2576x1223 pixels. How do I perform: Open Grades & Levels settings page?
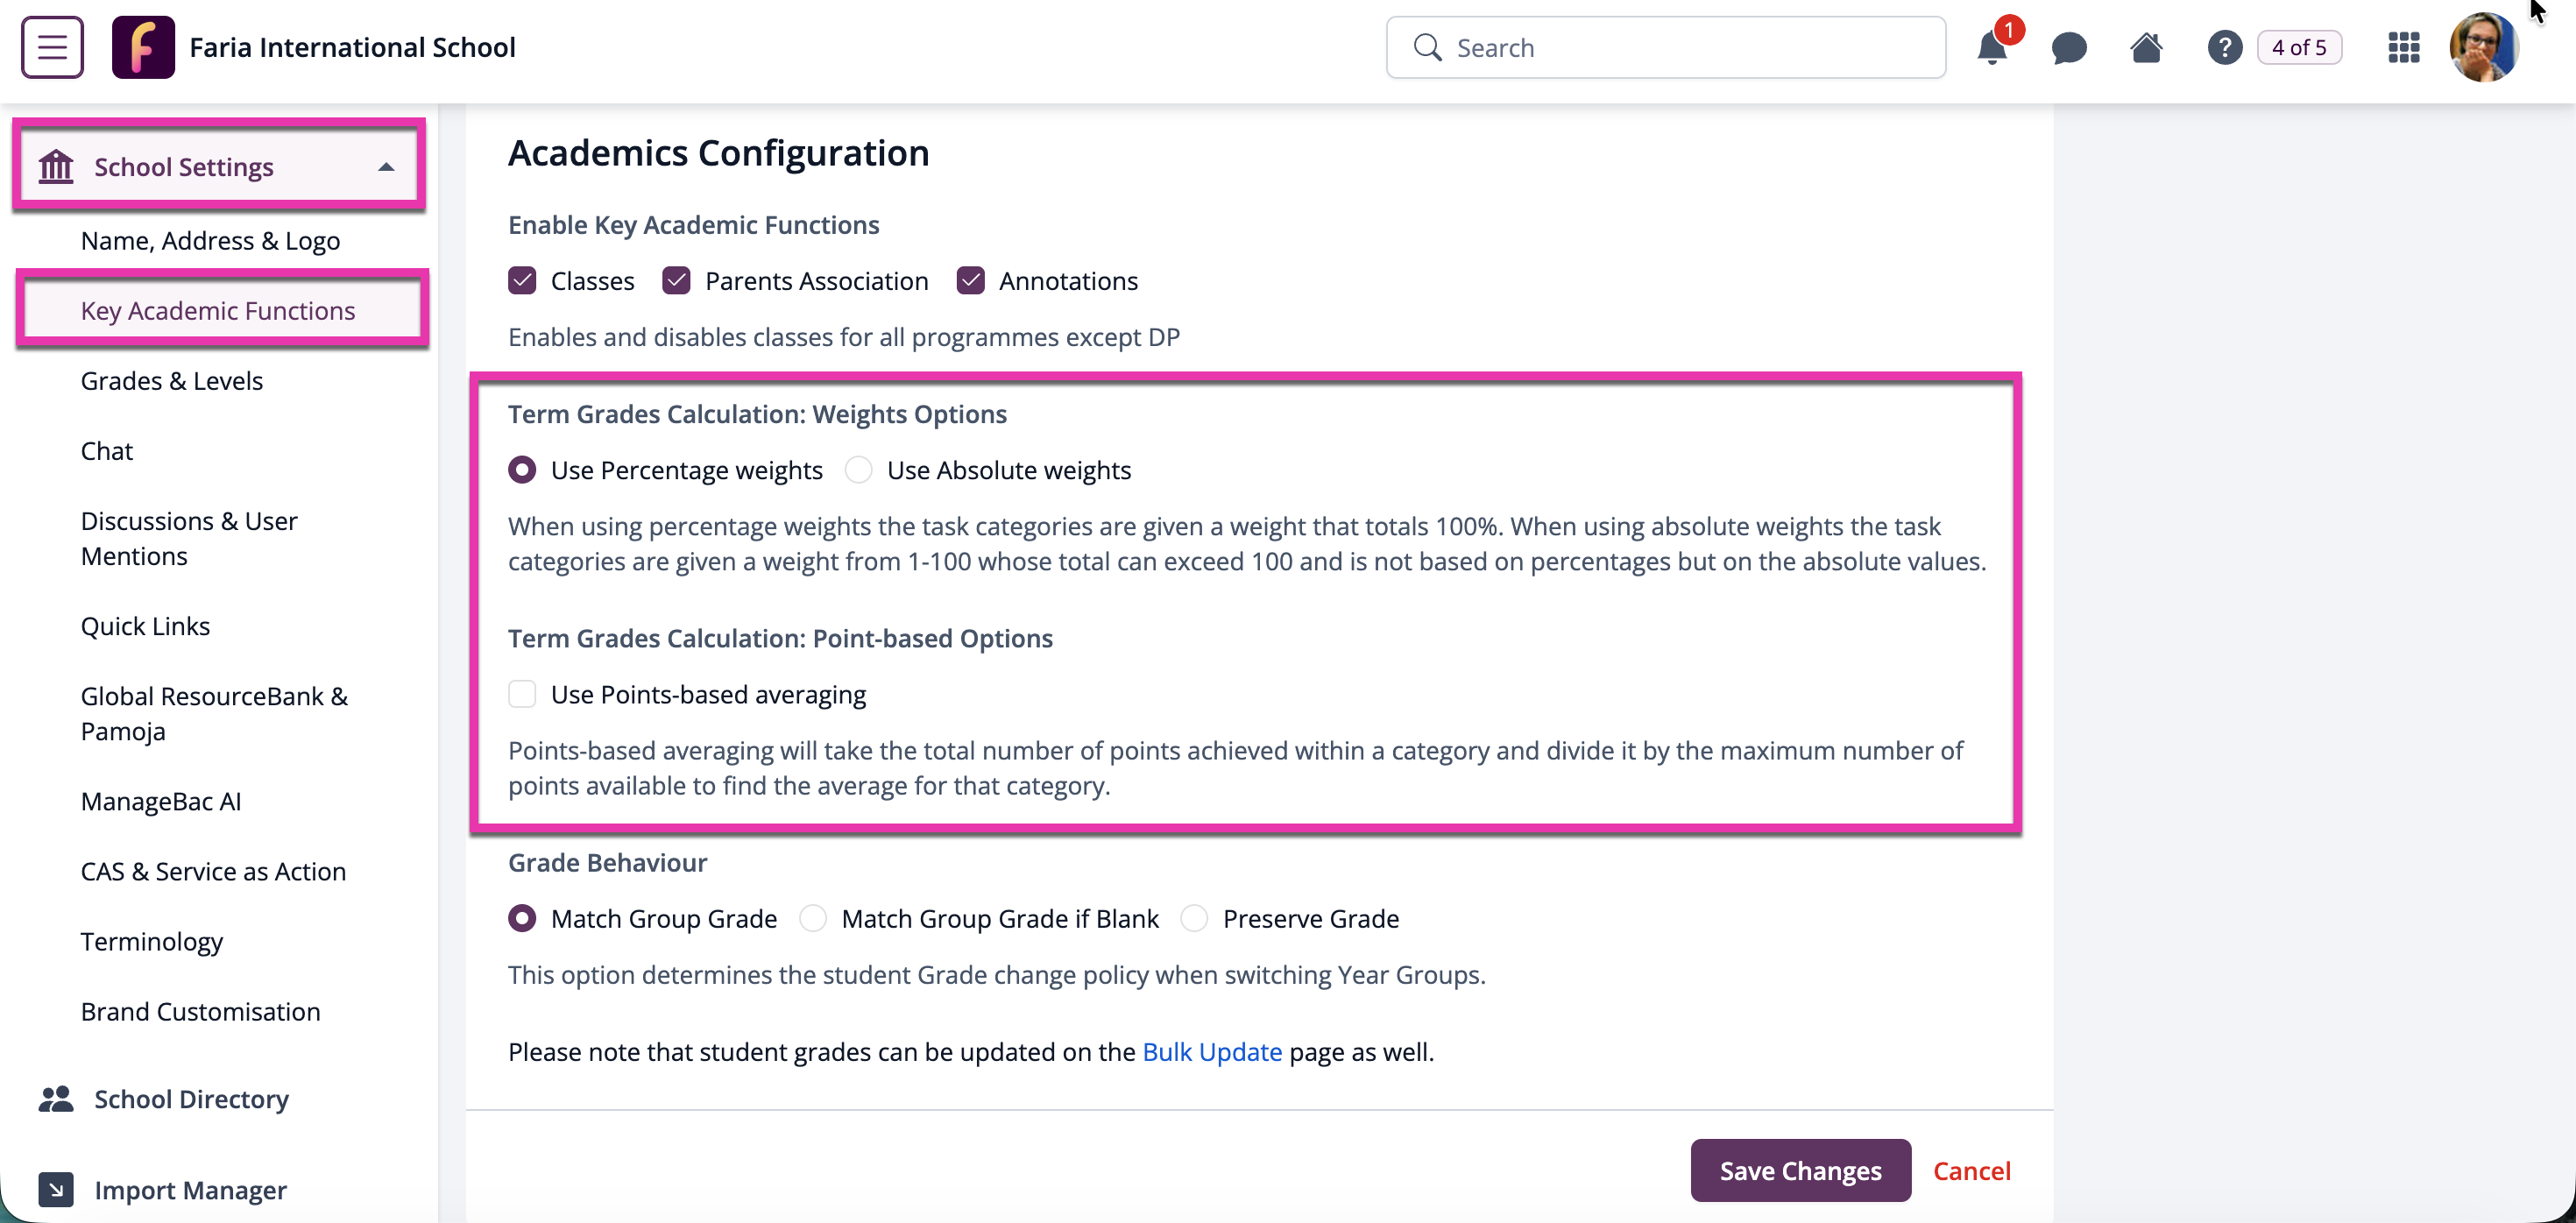tap(172, 381)
